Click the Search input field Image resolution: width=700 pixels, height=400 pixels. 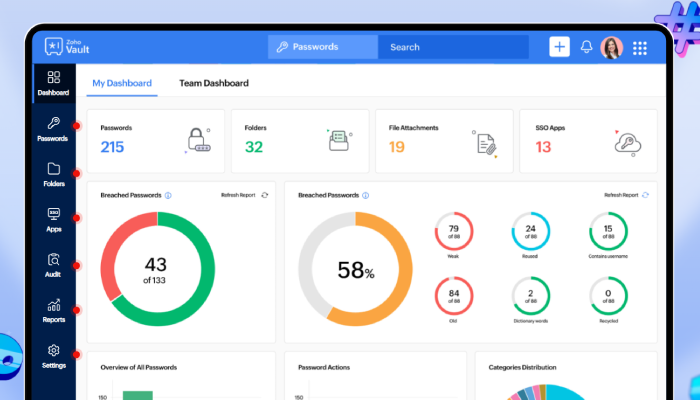pyautogui.click(x=453, y=47)
